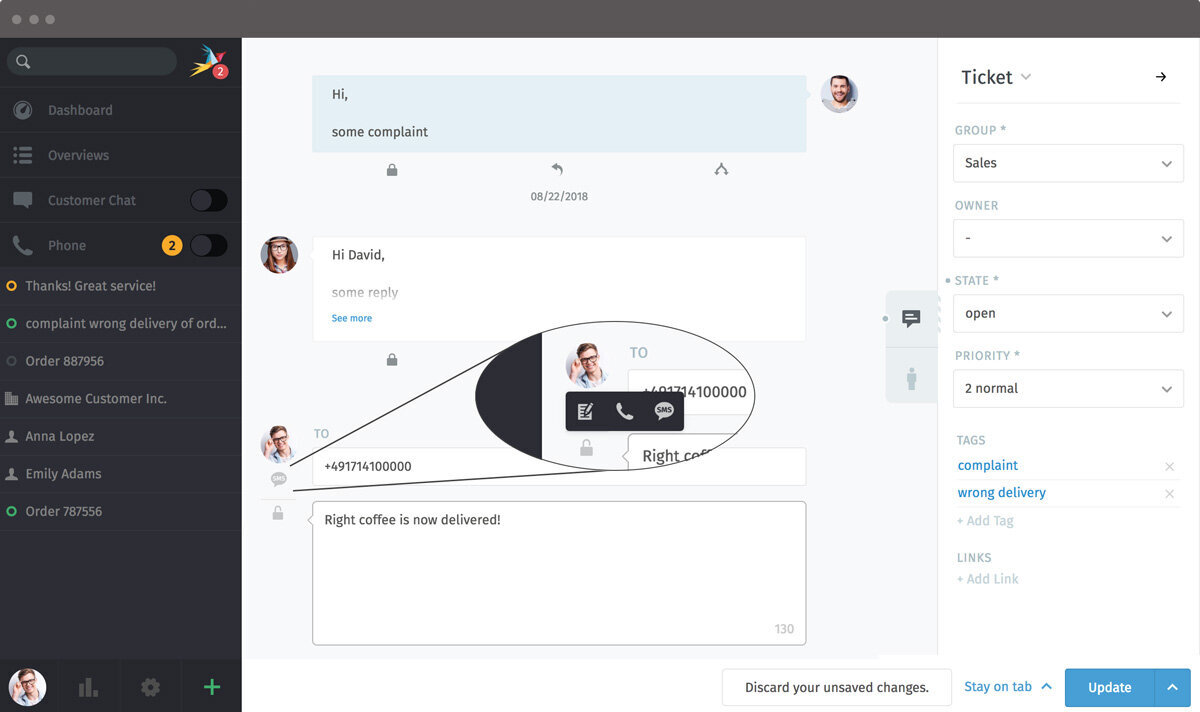Open Overviews in the left sidebar

point(78,155)
